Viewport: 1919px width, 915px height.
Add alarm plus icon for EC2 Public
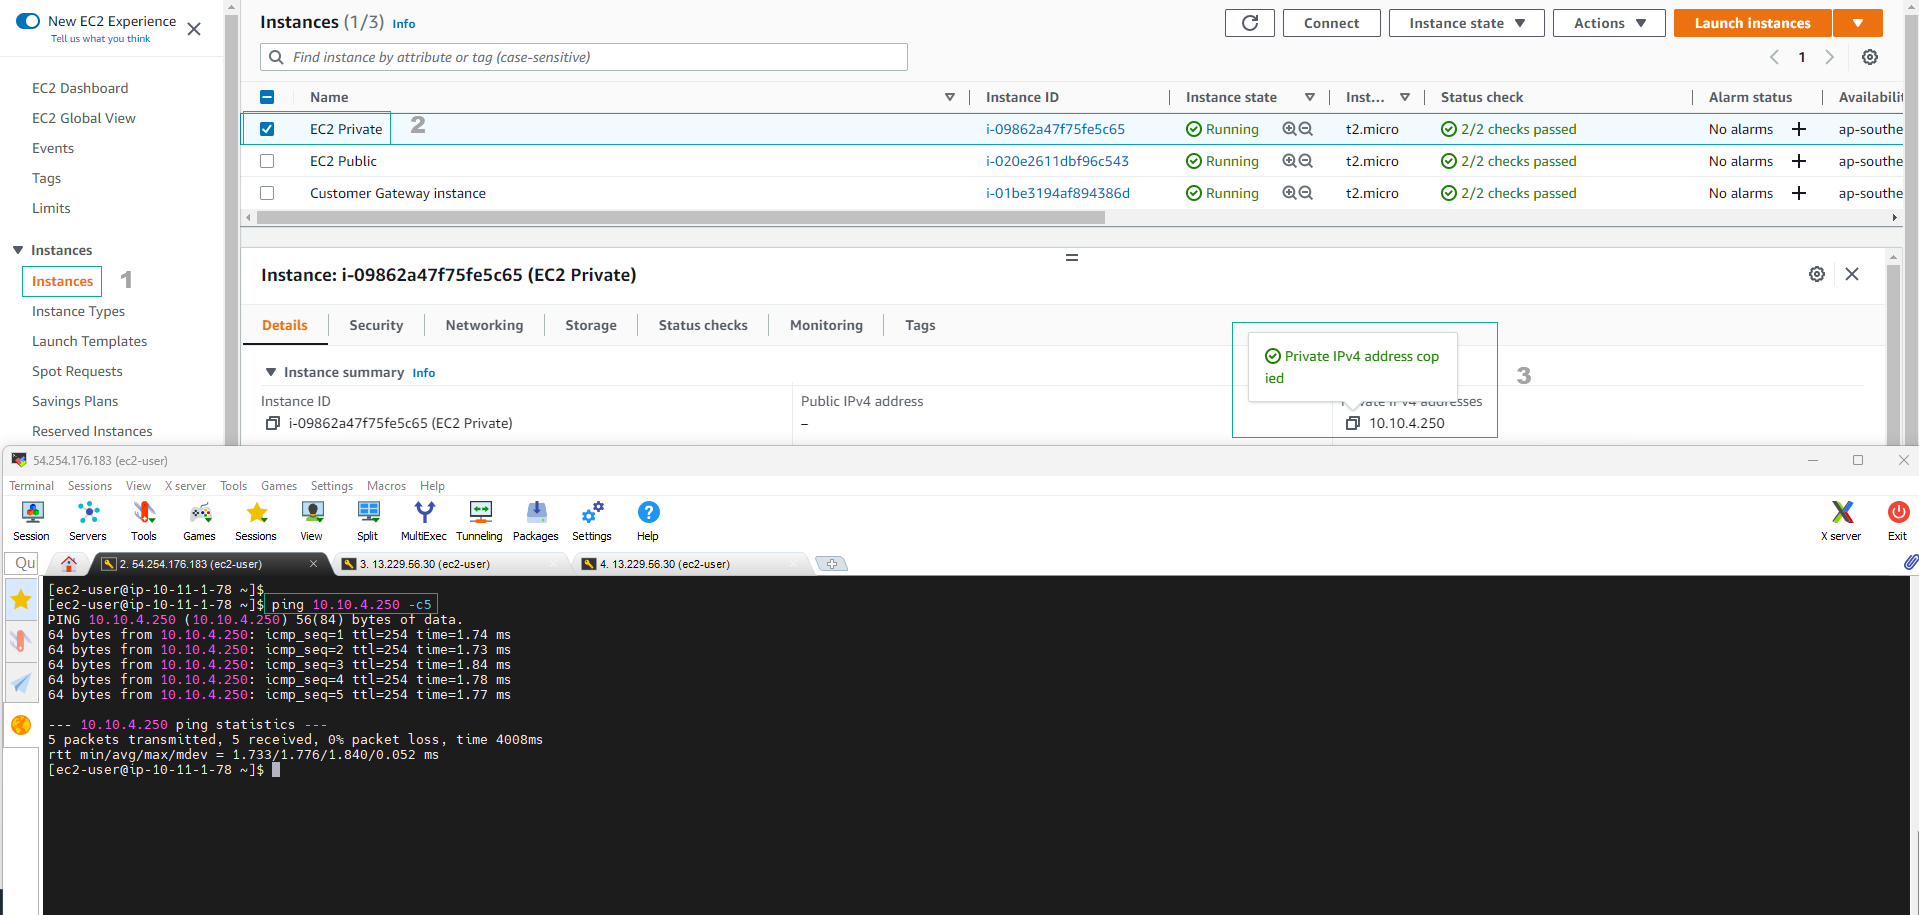[x=1798, y=161]
